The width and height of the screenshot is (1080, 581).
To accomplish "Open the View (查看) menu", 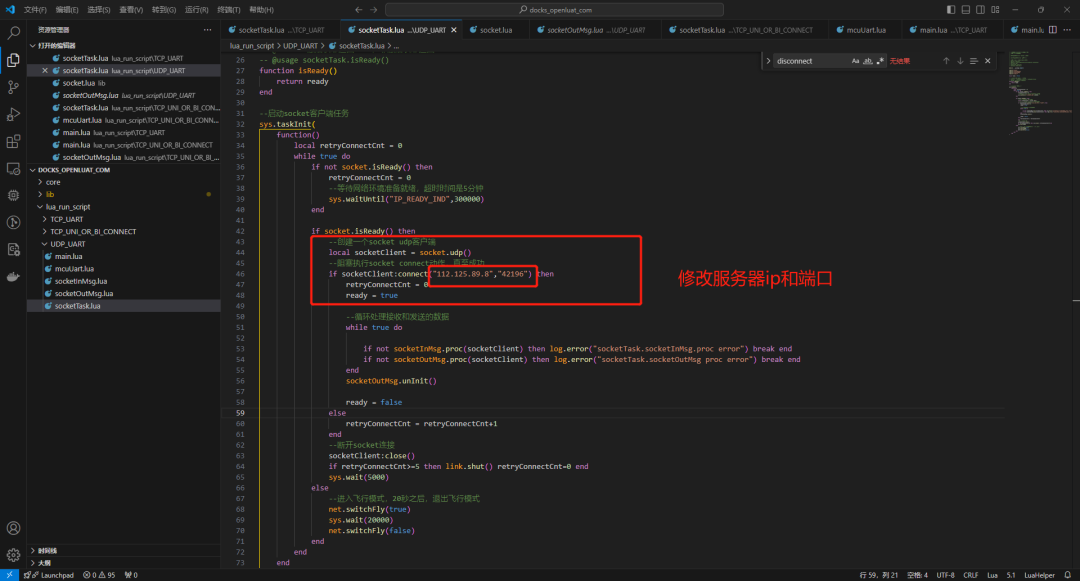I will [131, 10].
